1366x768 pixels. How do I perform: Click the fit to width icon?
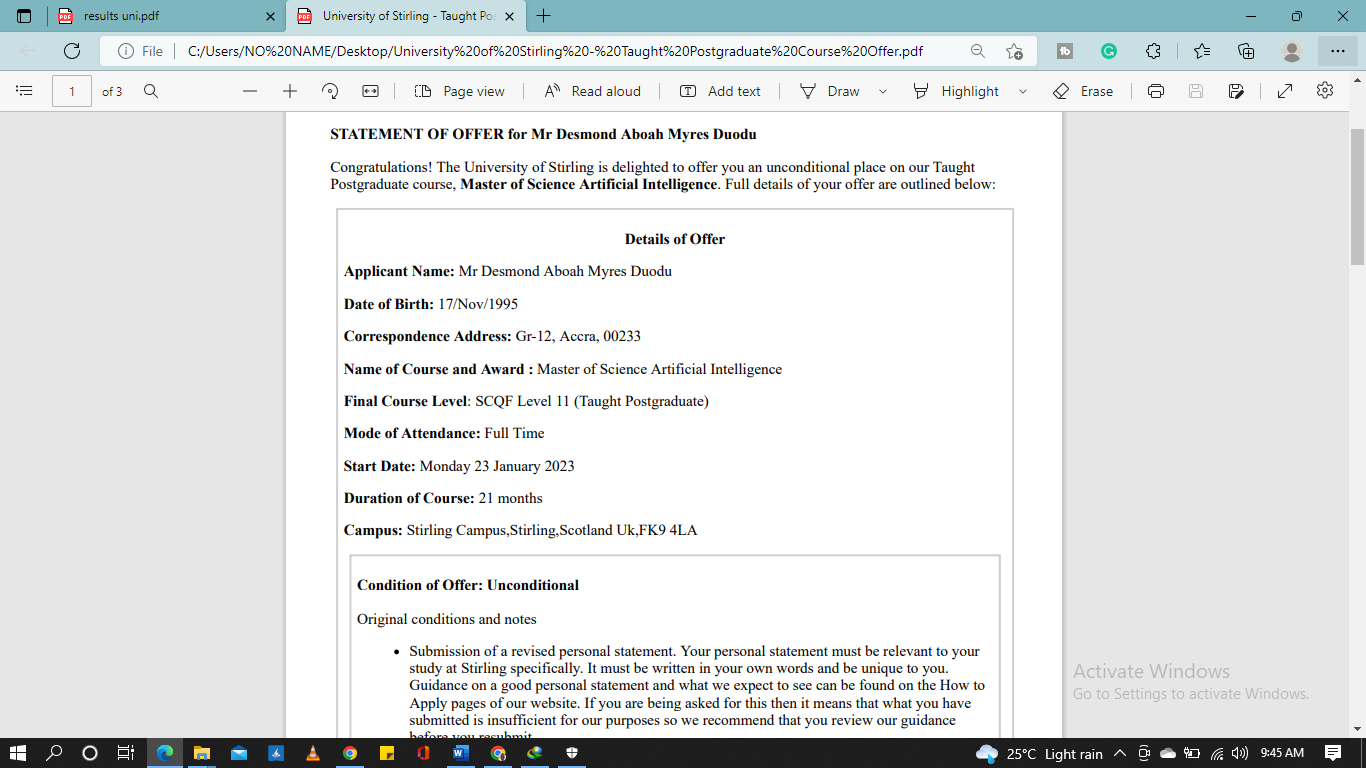pos(370,91)
